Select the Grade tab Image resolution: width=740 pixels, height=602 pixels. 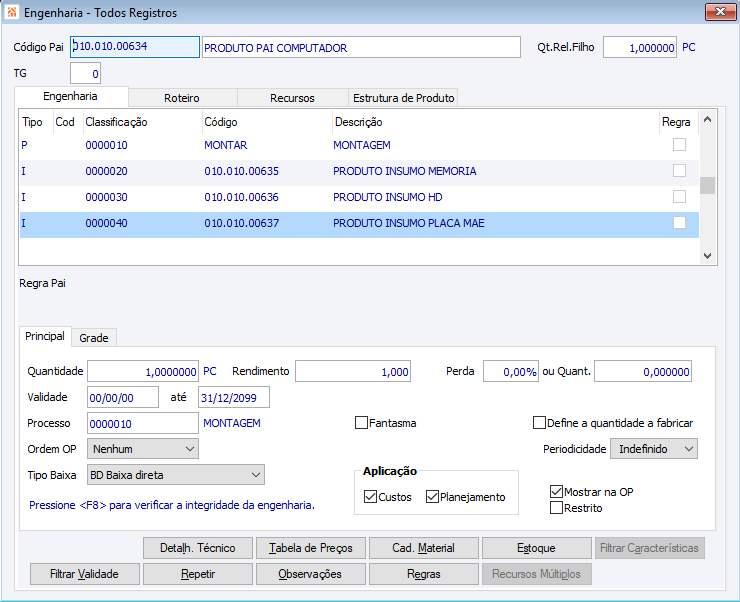(x=94, y=338)
